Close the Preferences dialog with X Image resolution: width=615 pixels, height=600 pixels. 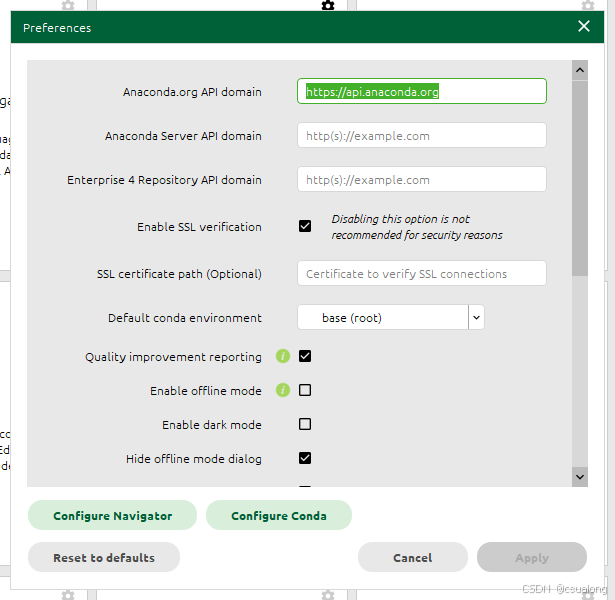click(584, 26)
